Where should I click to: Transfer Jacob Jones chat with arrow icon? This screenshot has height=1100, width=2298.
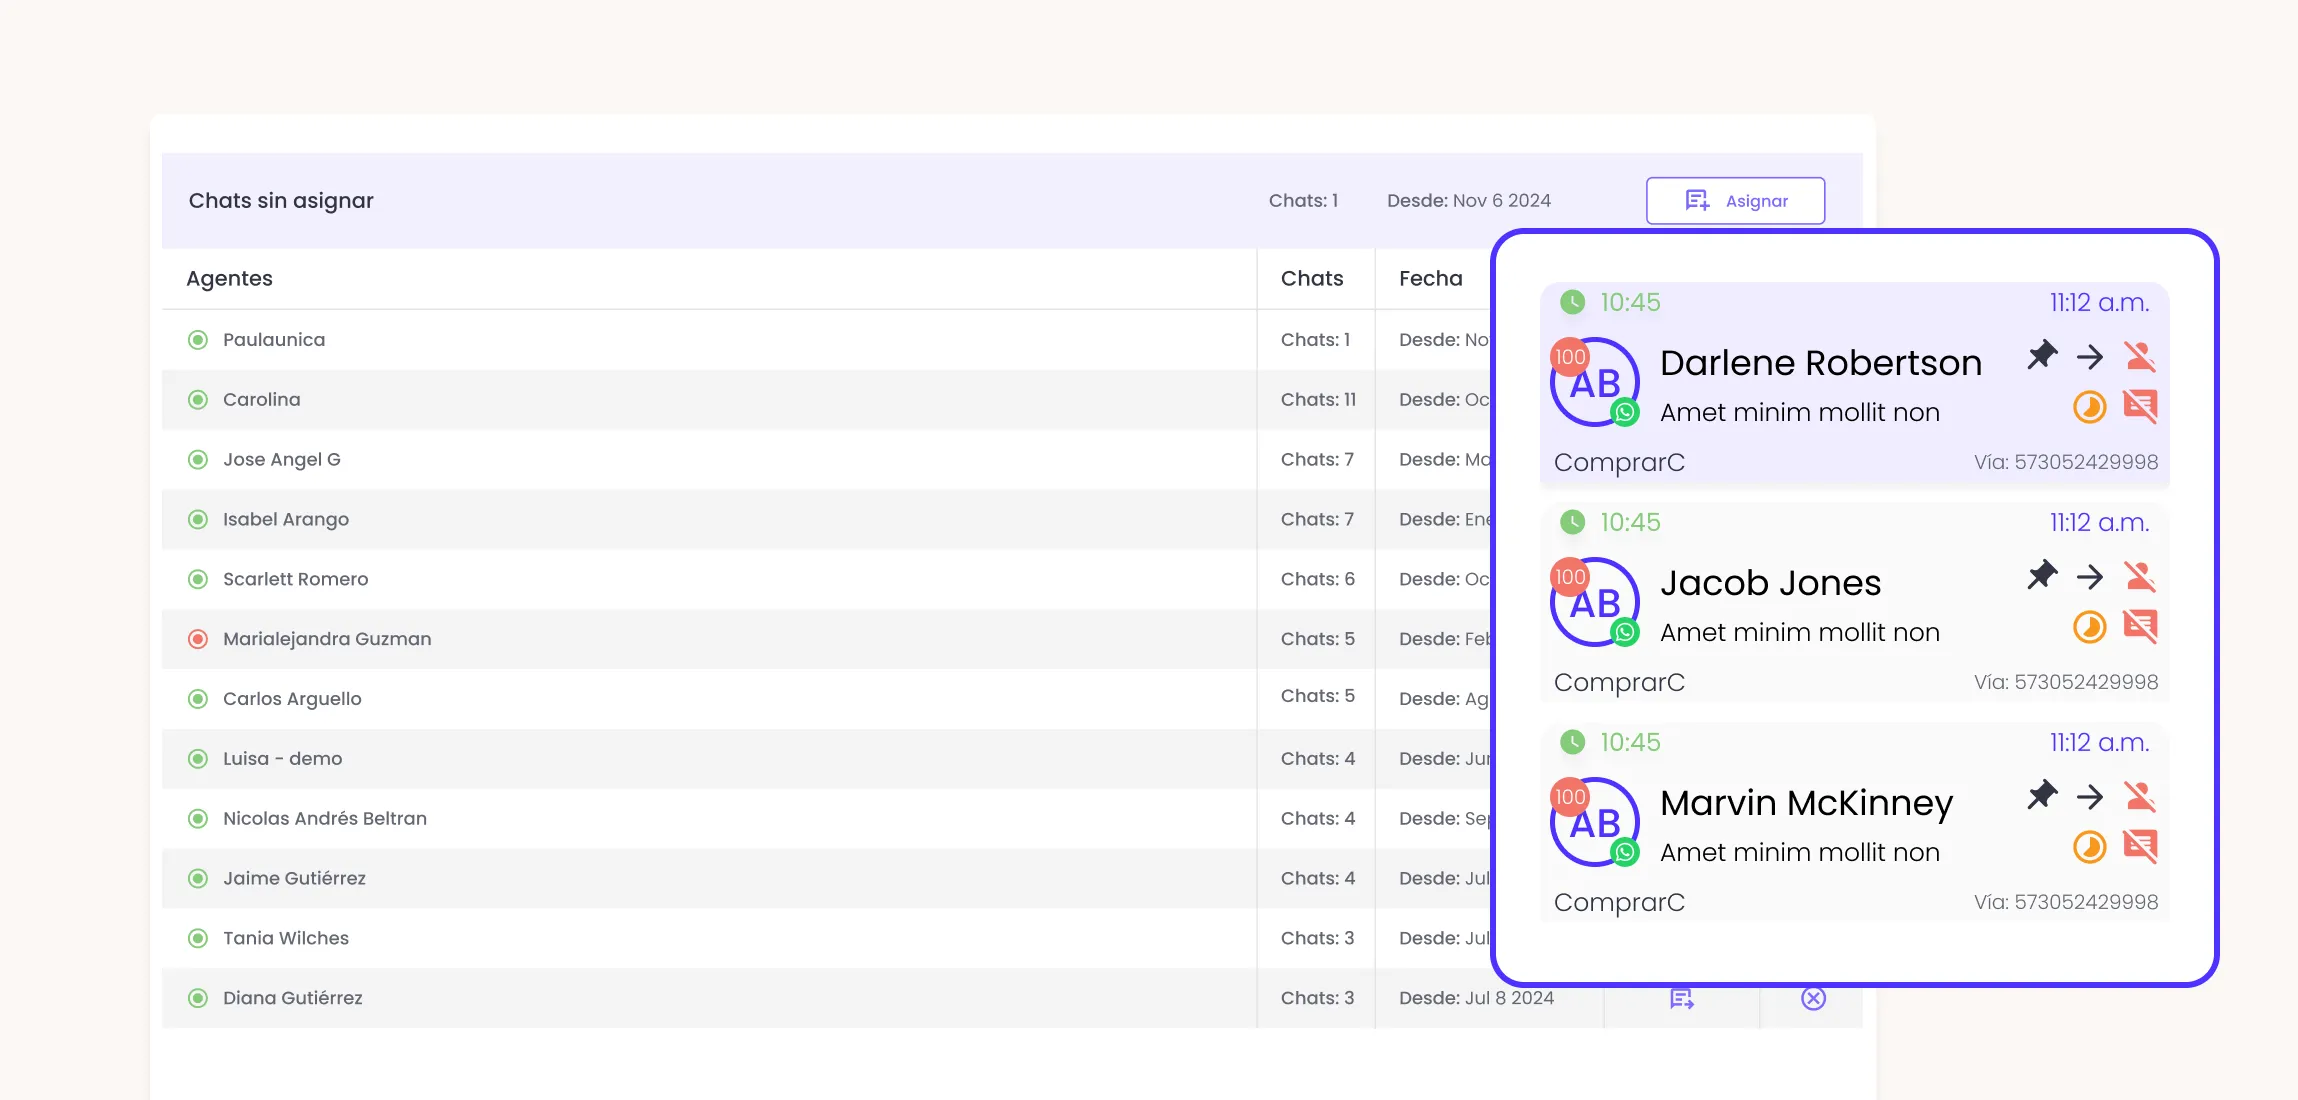[2090, 577]
